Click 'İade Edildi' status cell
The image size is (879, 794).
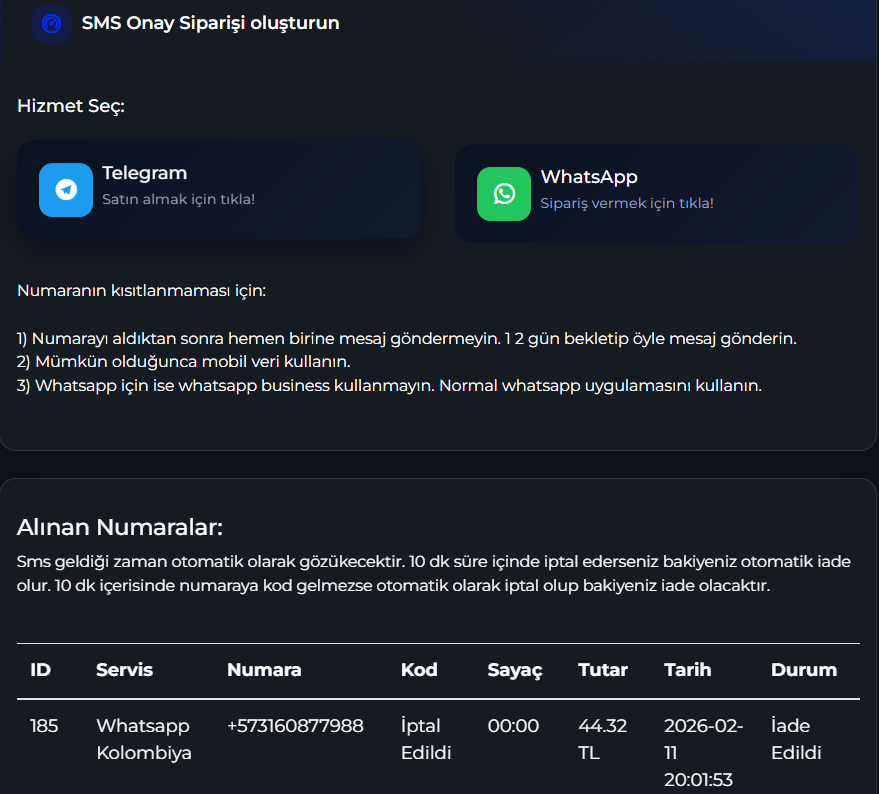797,739
